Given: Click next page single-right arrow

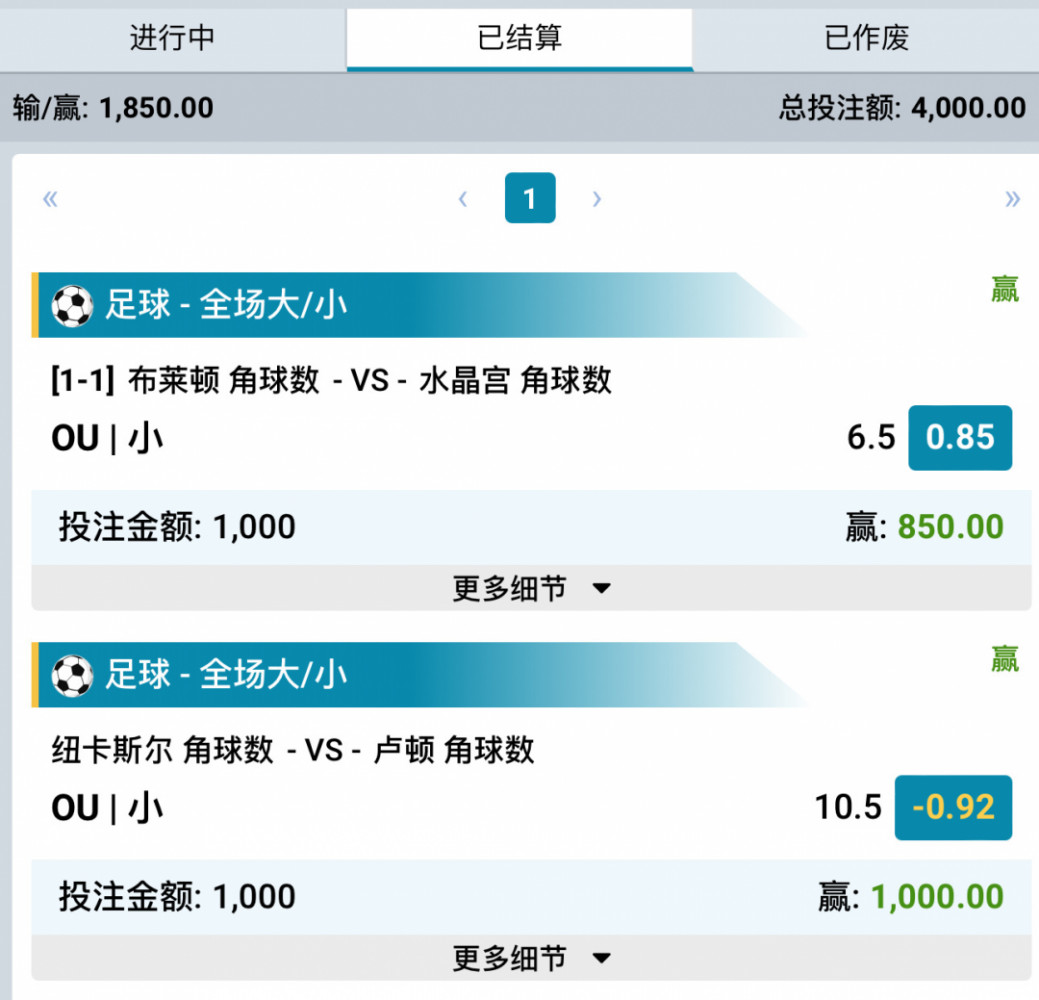Looking at the screenshot, I should (x=596, y=199).
